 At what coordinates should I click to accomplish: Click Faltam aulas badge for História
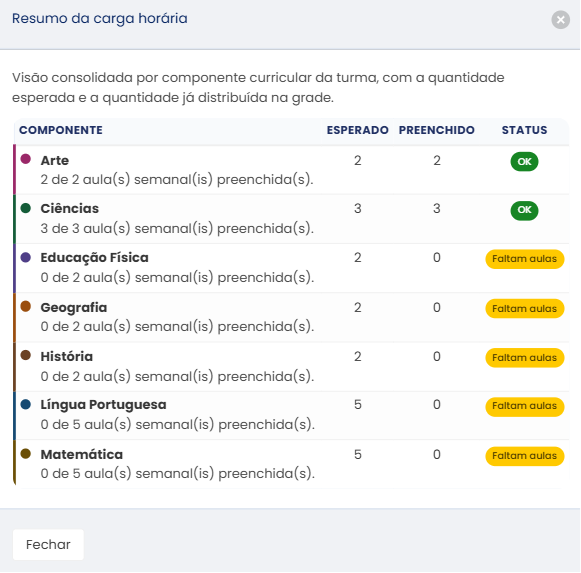click(x=525, y=358)
